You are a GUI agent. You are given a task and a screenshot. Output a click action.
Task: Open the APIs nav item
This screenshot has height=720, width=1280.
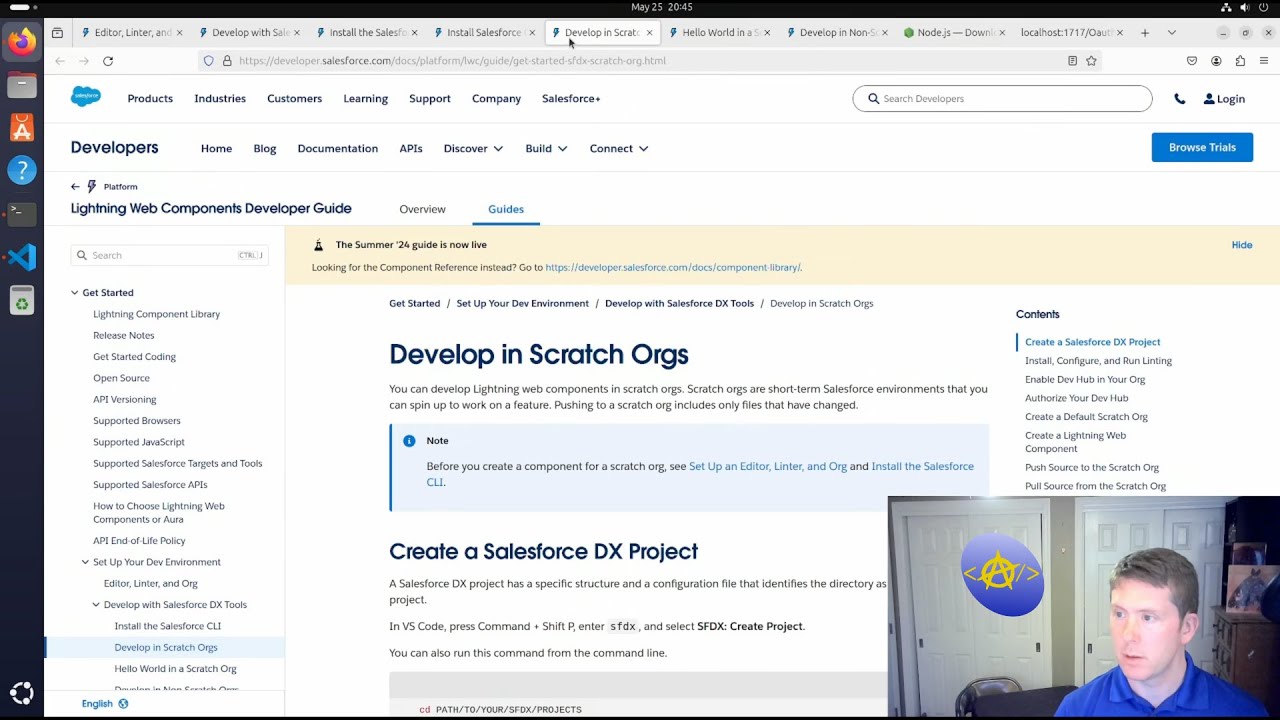(x=411, y=148)
